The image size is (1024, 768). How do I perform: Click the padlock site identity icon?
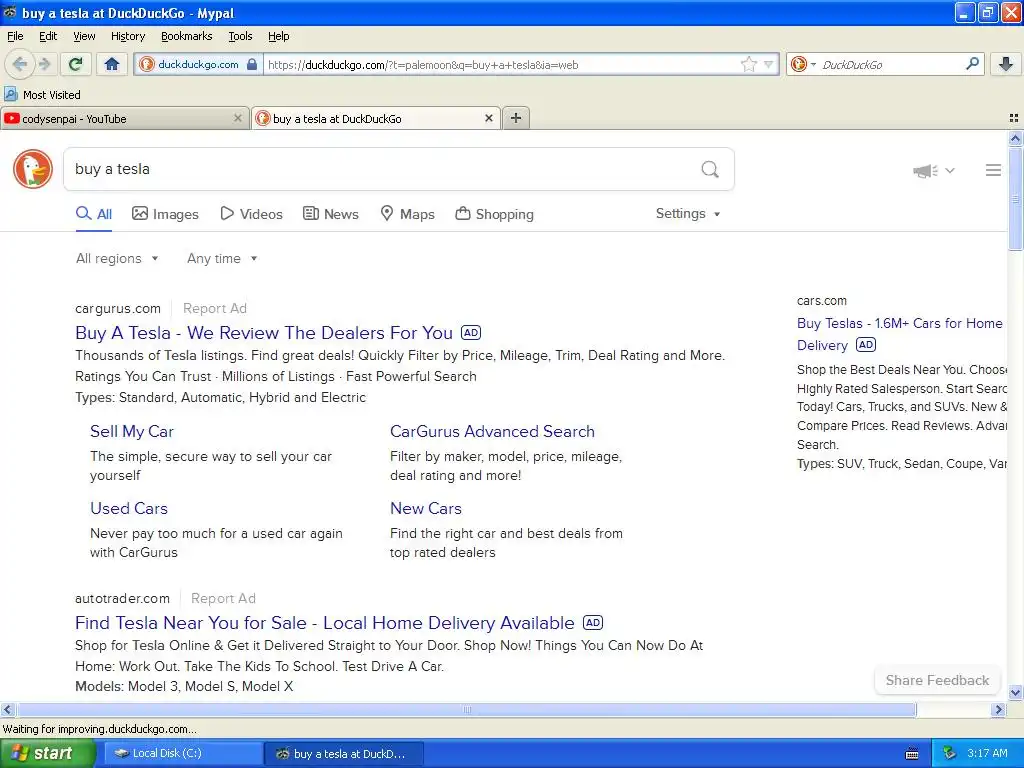252,64
